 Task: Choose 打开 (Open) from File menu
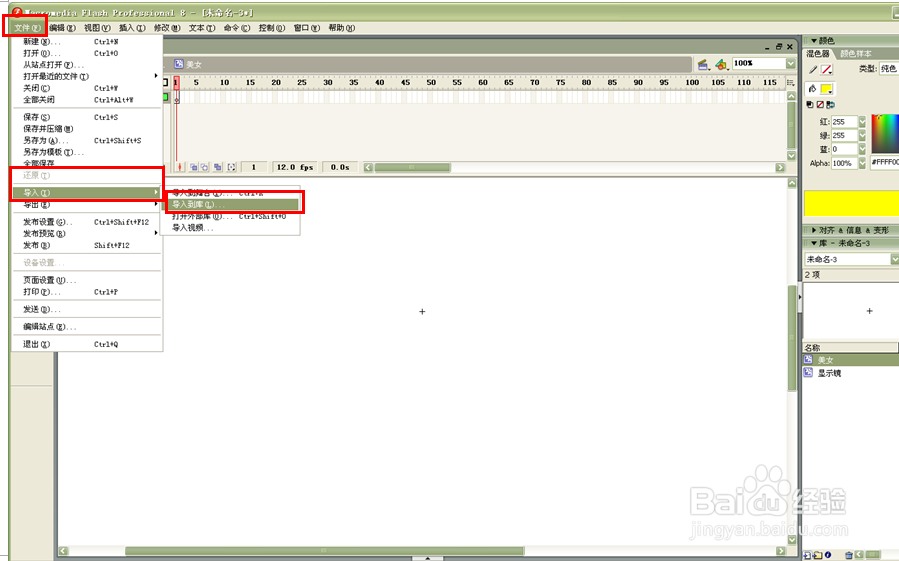pos(87,53)
